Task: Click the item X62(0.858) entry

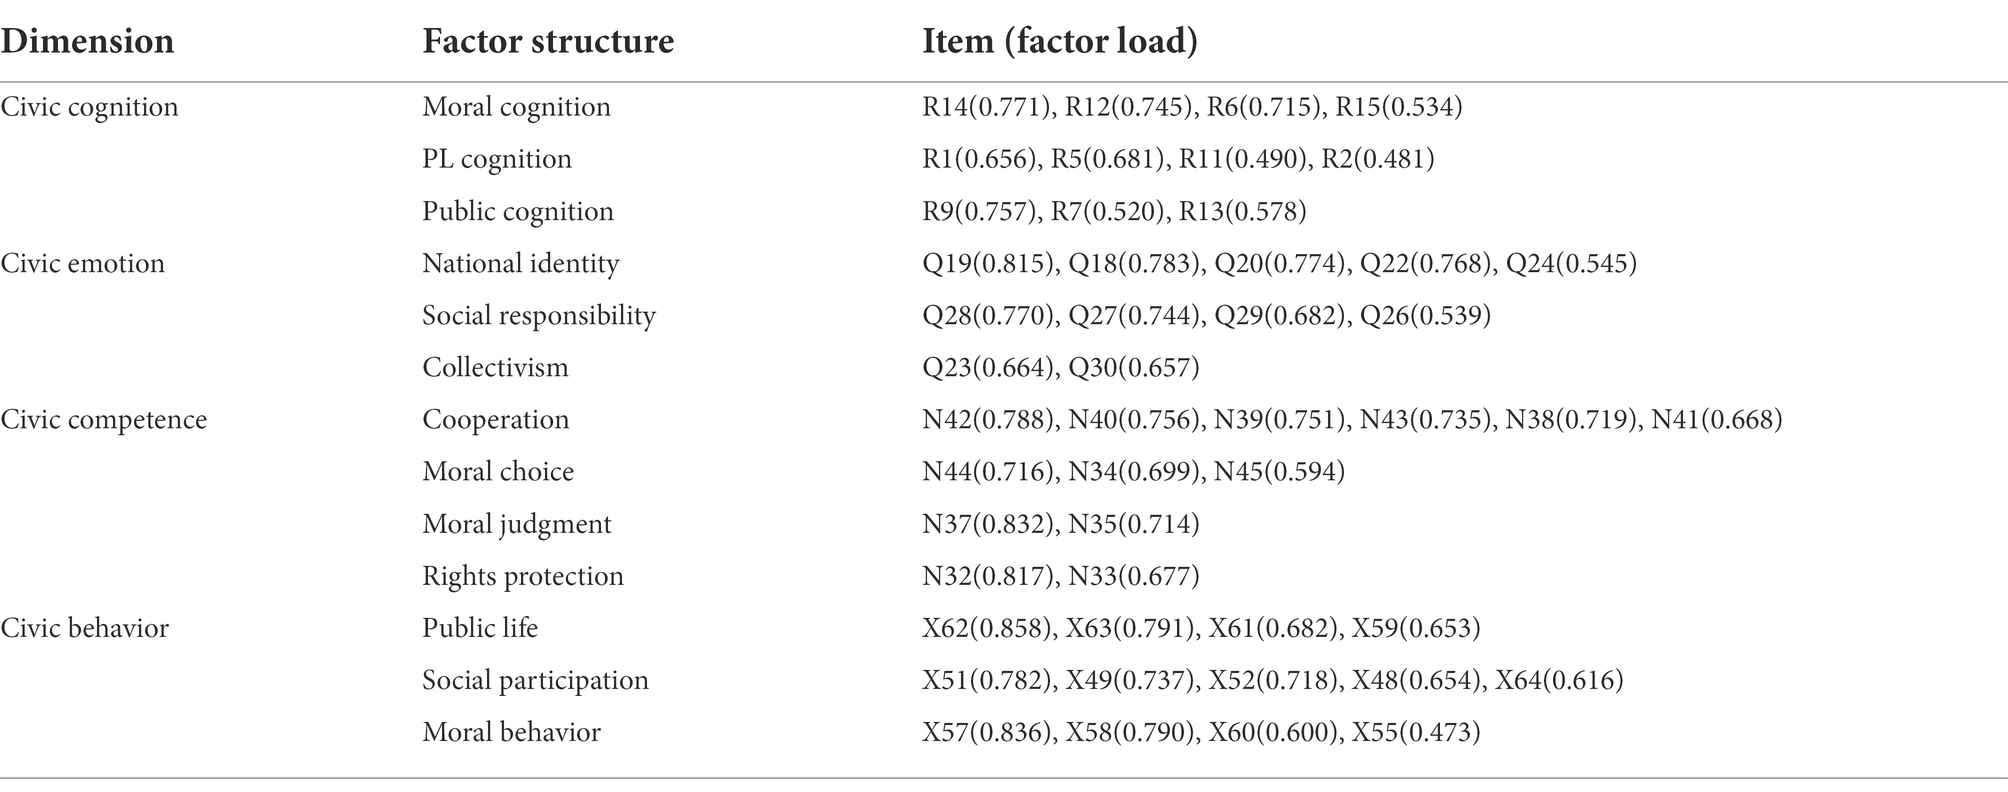Action: click(x=988, y=628)
